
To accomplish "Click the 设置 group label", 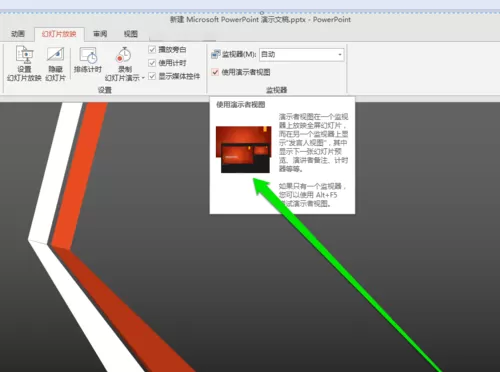I will coord(105,90).
